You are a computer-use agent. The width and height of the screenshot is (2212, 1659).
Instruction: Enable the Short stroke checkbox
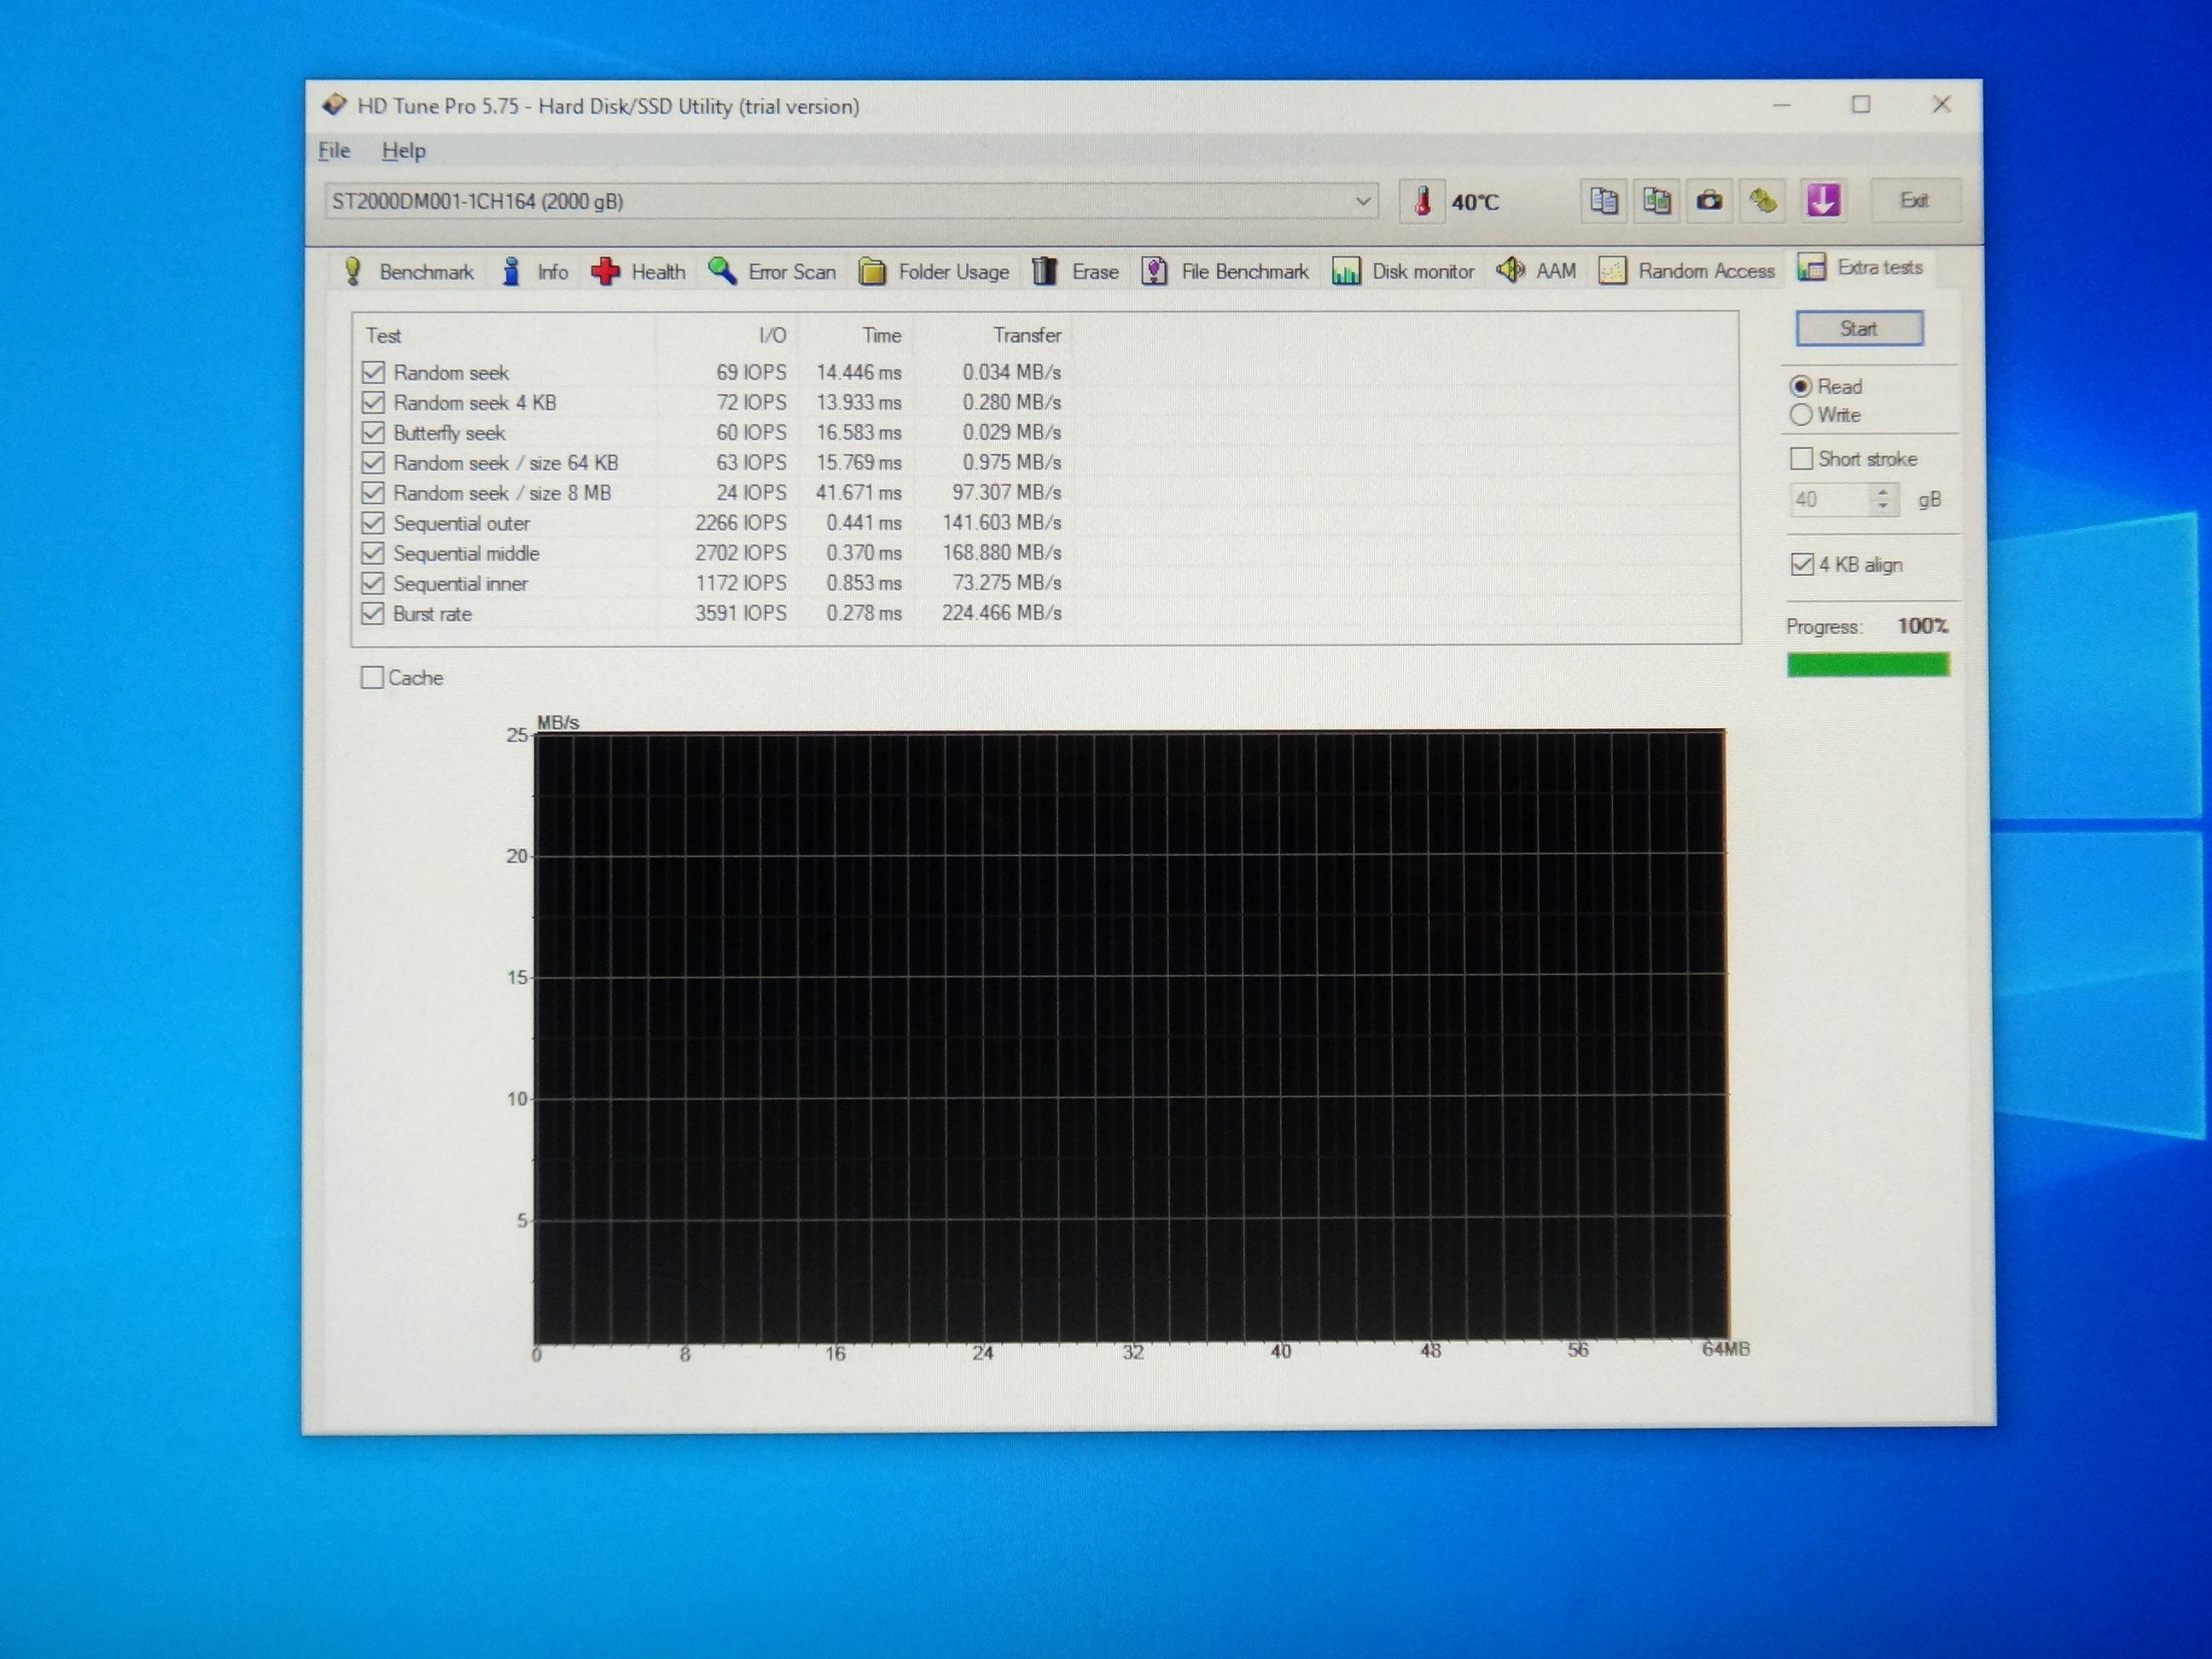coord(1801,459)
